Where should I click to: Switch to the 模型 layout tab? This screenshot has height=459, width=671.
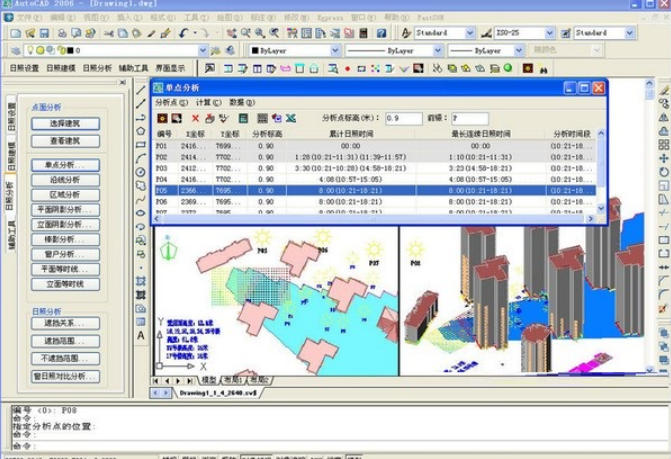(x=209, y=381)
